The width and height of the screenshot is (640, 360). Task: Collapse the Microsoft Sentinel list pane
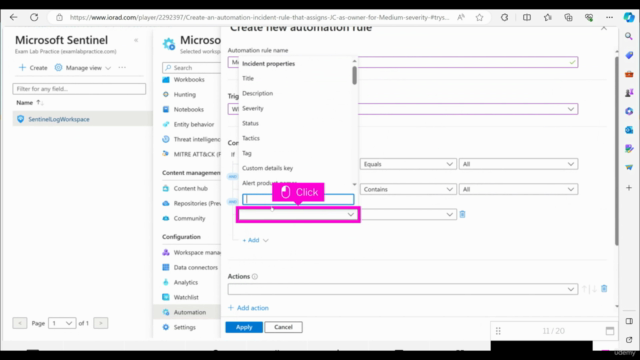tap(136, 40)
